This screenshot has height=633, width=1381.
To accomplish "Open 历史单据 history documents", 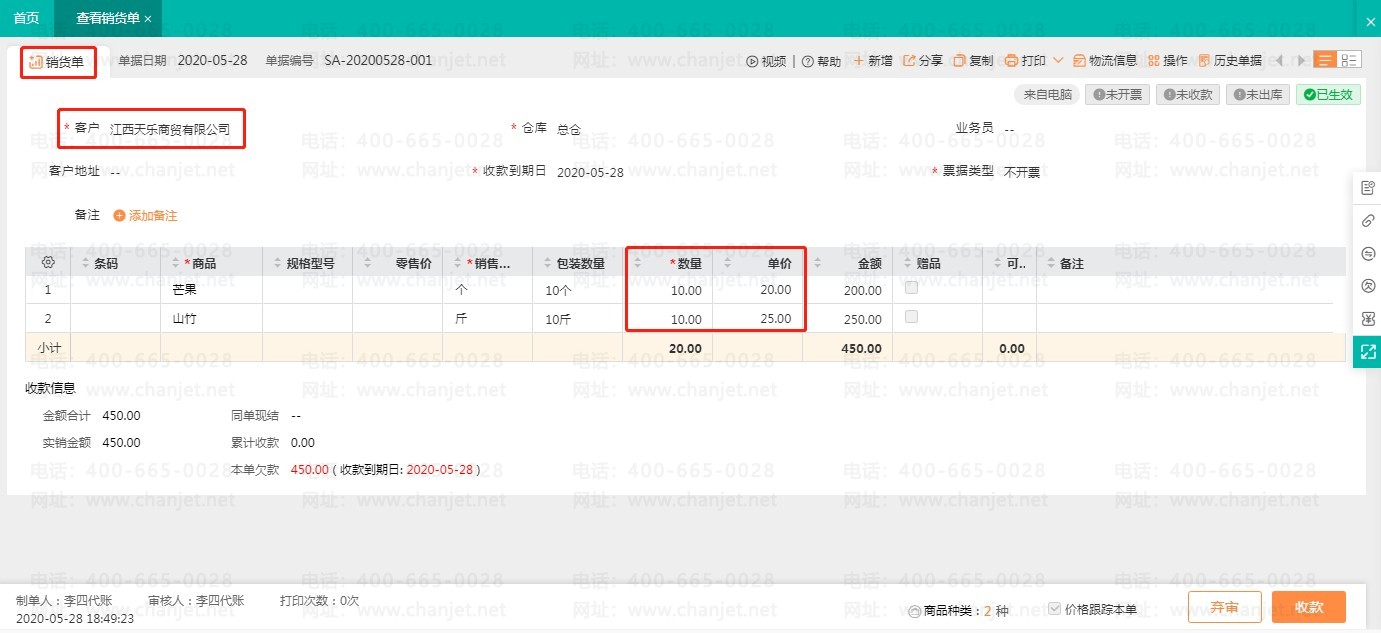I will [x=1229, y=61].
